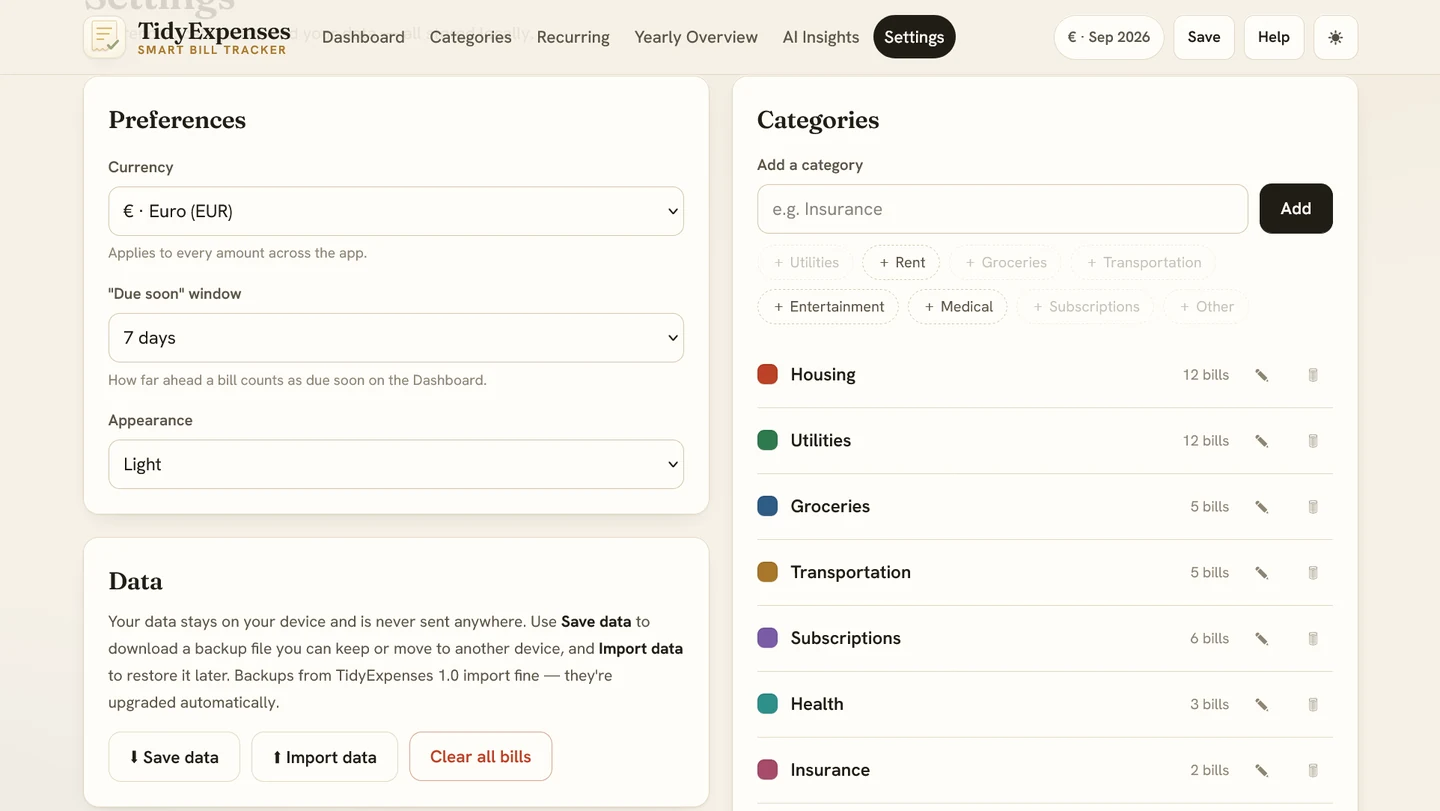Toggle the light/dark theme sun icon
Screen dimensions: 1440x811
point(1336,37)
